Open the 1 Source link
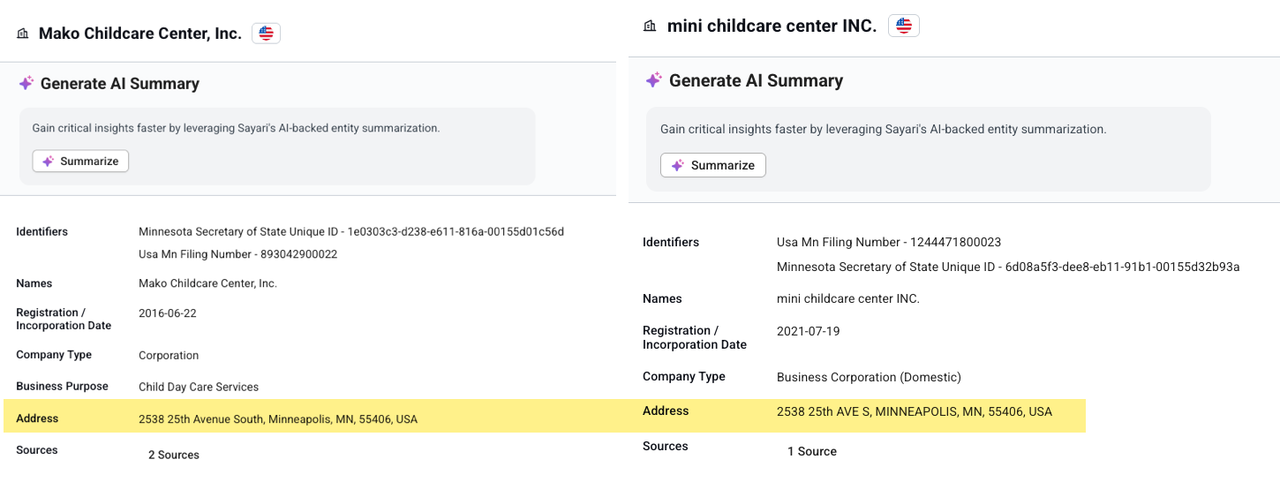The image size is (1280, 482). [x=811, y=451]
